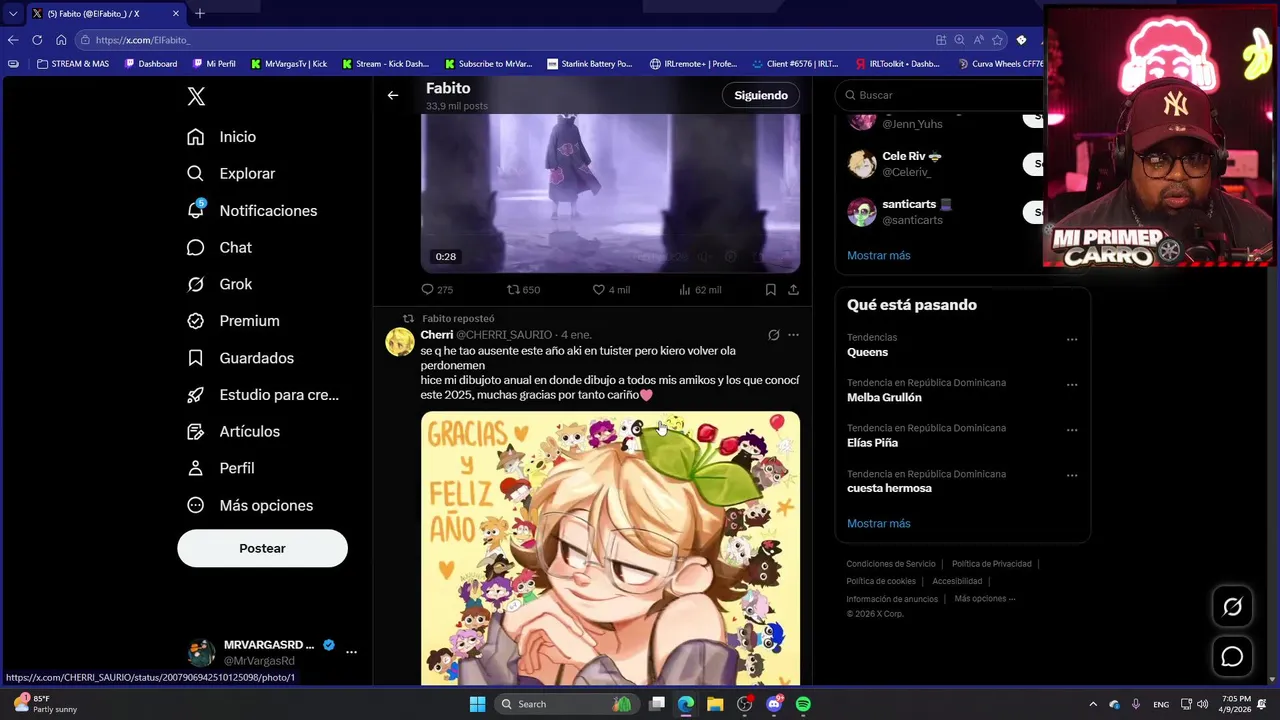1280x720 pixels.
Task: Open options for cuesta hermosa trend
Action: [1072, 475]
